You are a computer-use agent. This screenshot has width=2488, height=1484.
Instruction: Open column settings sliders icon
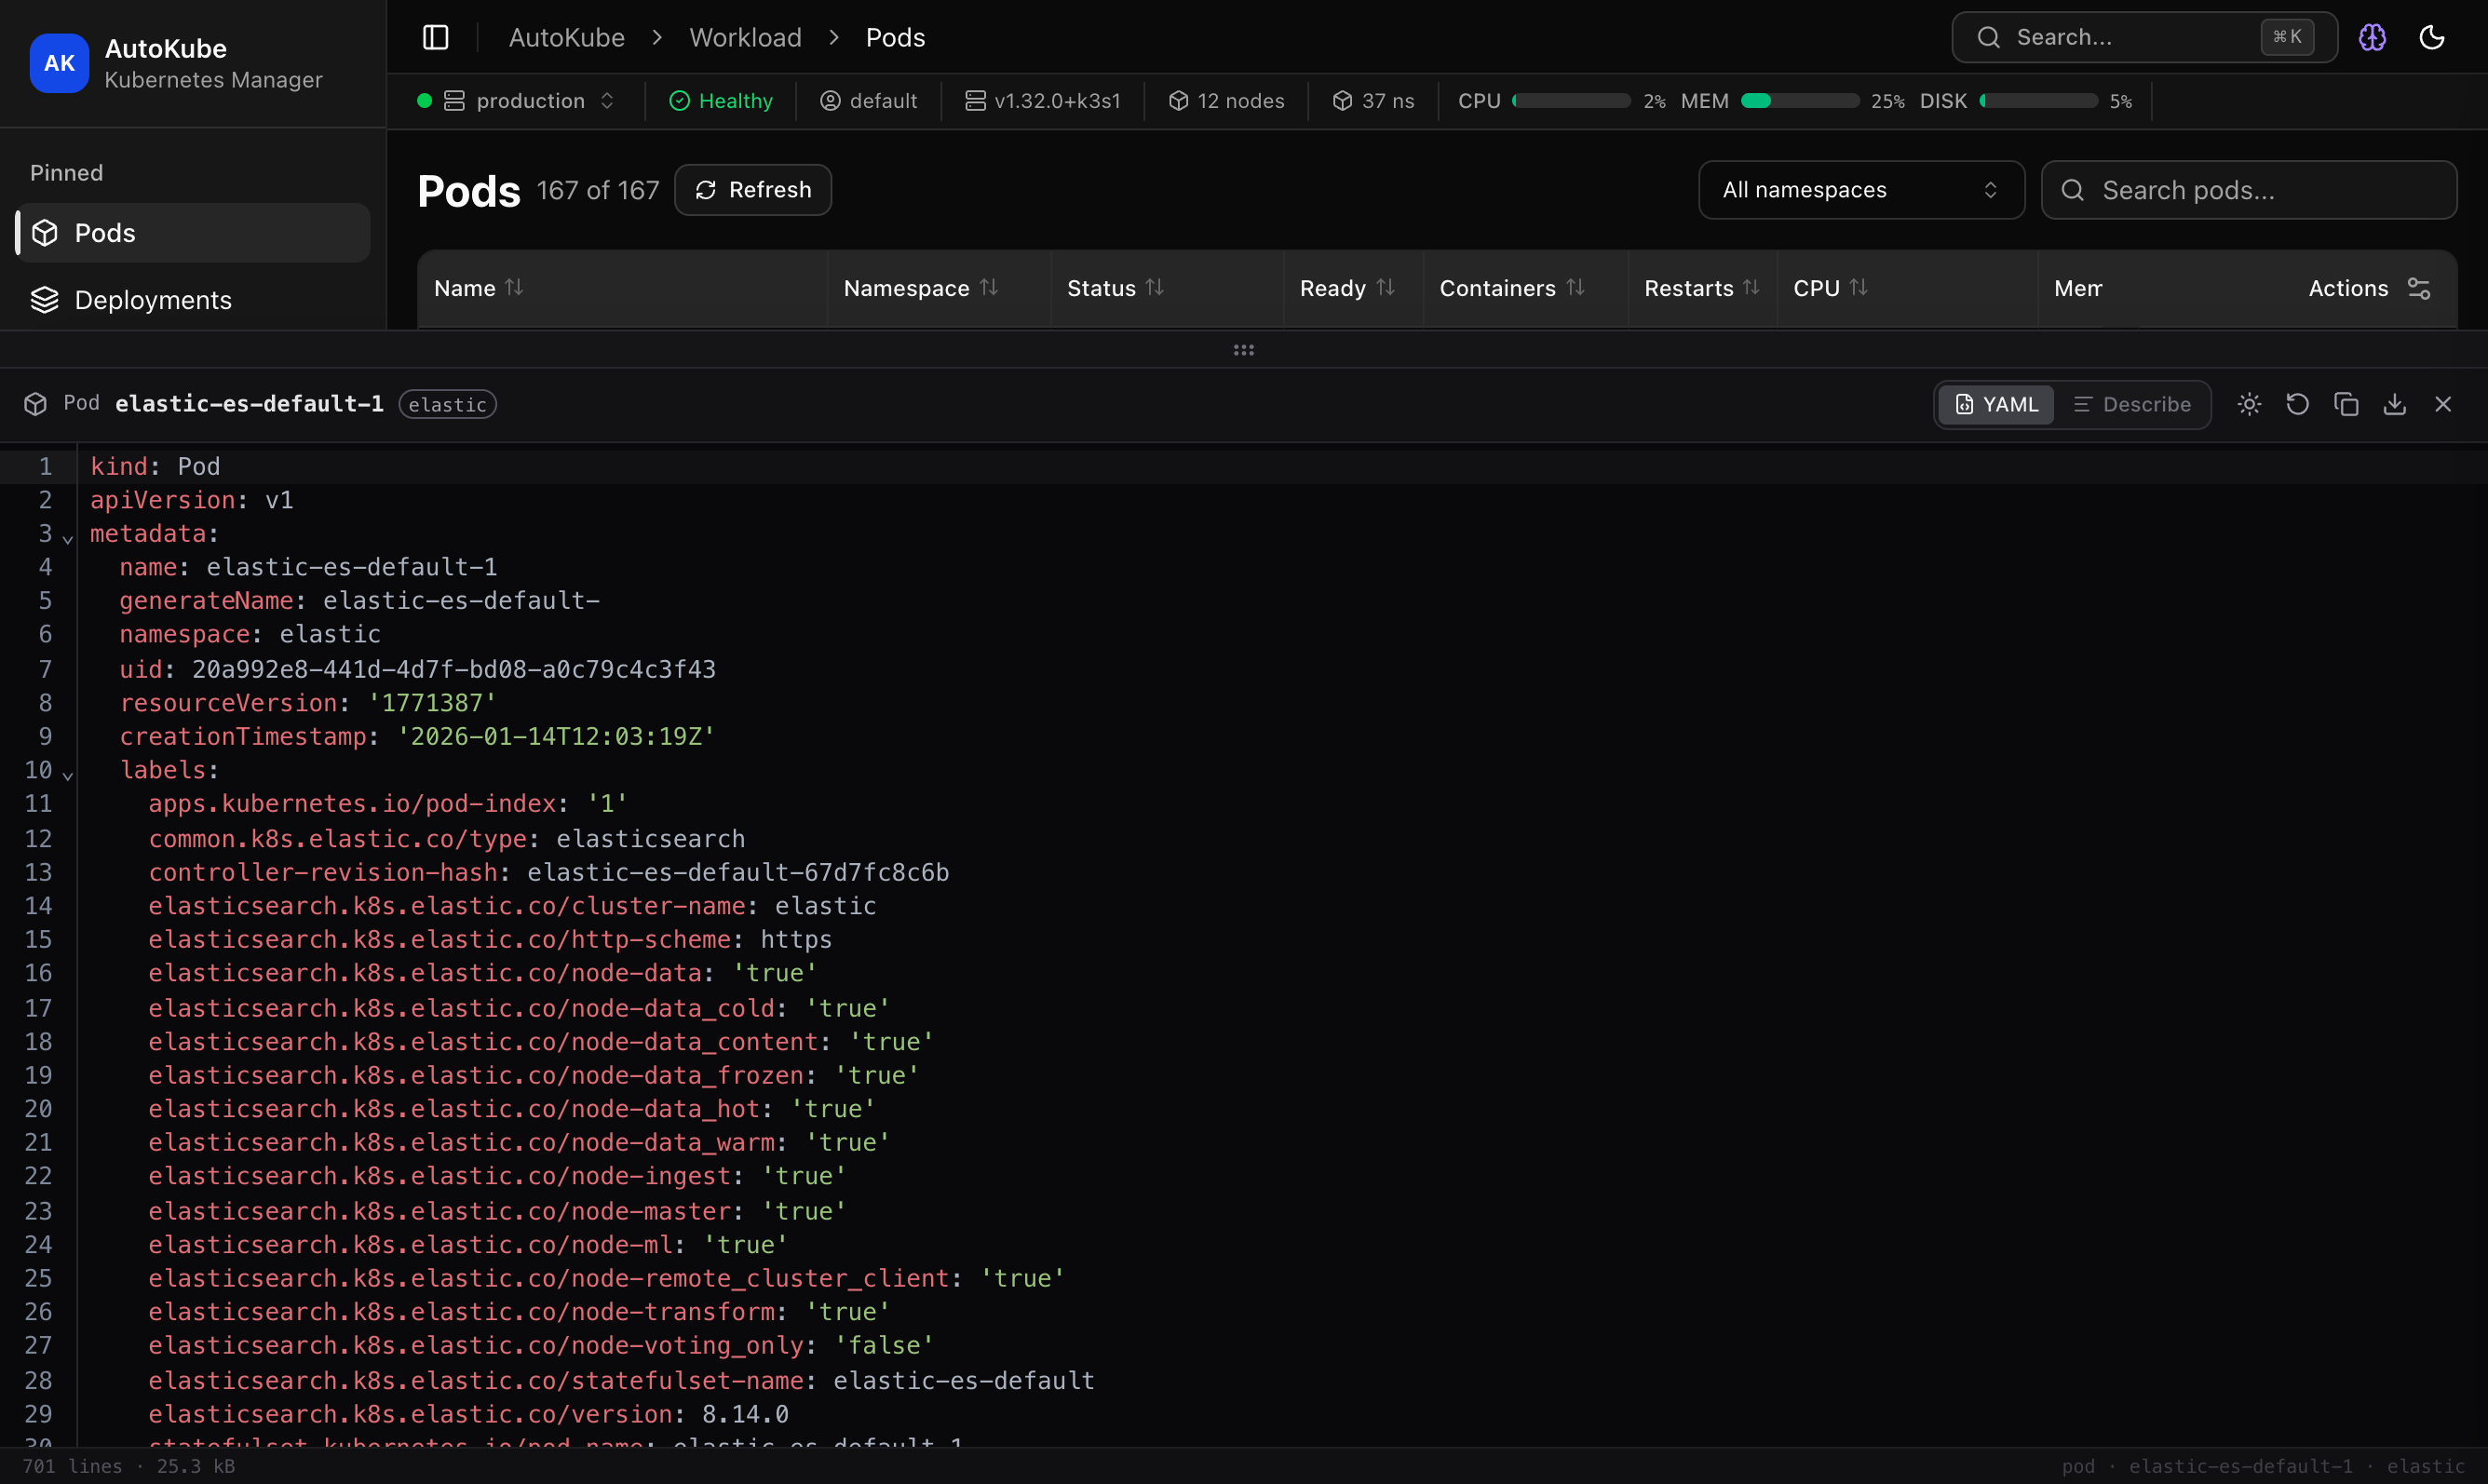click(x=2418, y=288)
